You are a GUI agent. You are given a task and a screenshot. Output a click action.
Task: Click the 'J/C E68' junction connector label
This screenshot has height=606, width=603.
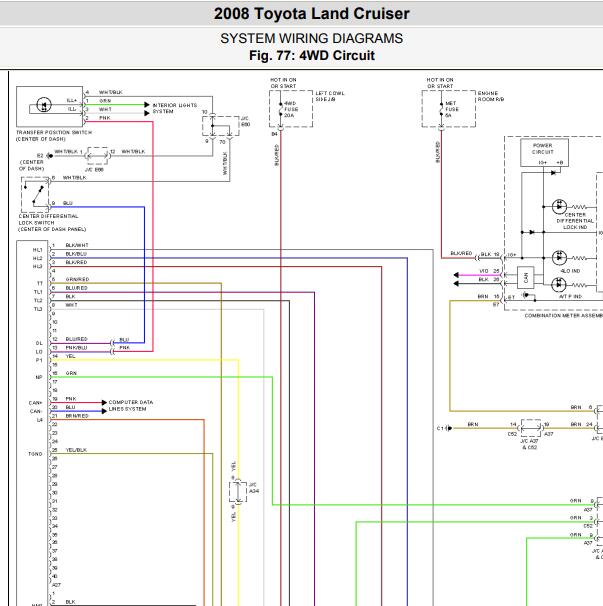click(95, 170)
